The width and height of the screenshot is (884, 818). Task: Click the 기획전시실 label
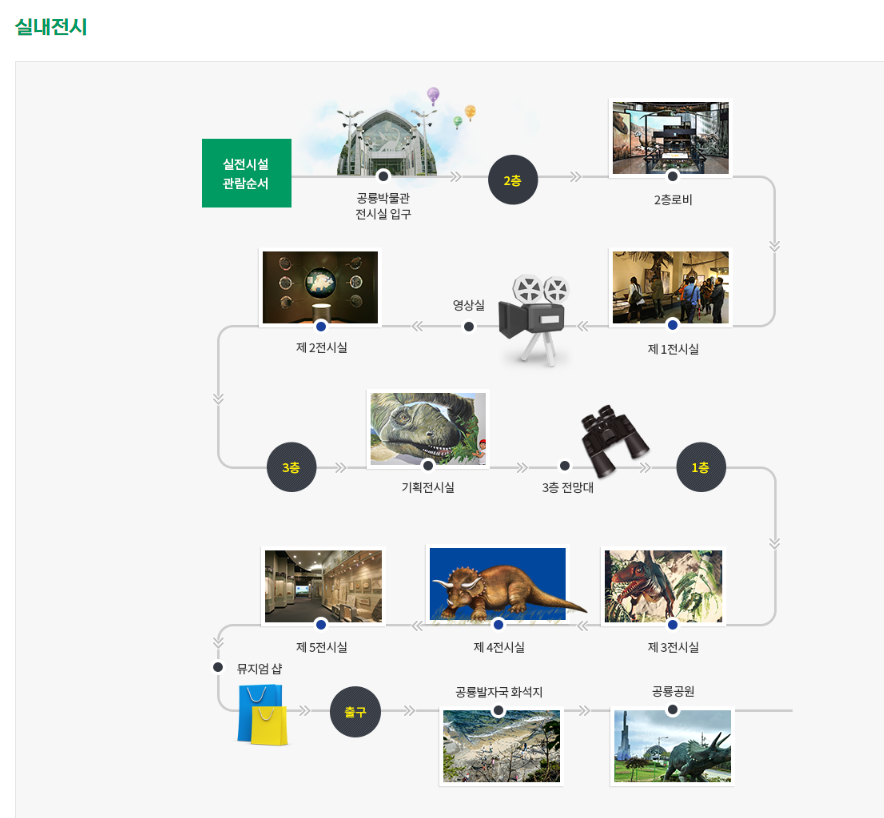tap(428, 487)
